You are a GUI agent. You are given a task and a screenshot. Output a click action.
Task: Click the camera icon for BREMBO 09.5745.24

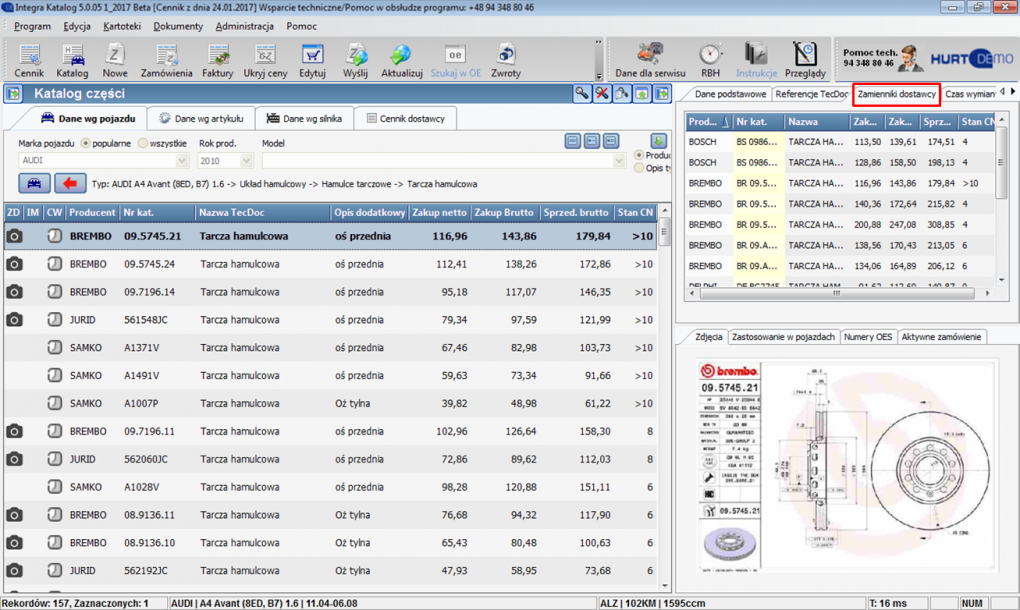pyautogui.click(x=14, y=264)
